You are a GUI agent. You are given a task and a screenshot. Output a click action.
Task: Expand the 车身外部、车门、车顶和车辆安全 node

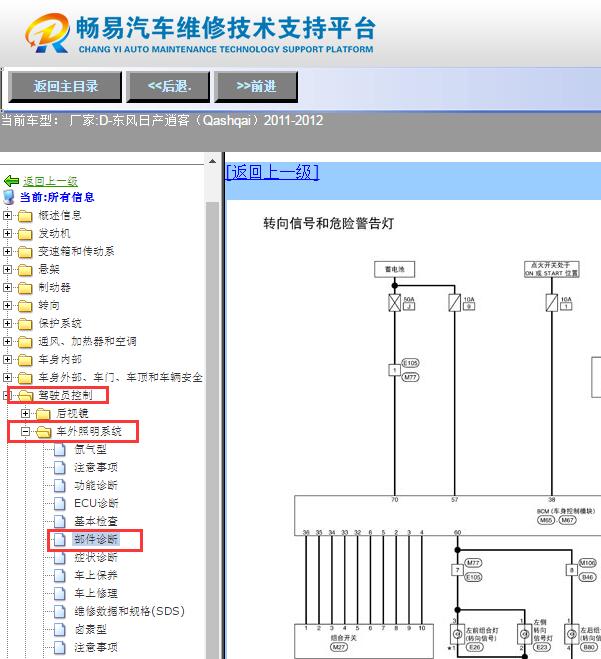coord(7,378)
